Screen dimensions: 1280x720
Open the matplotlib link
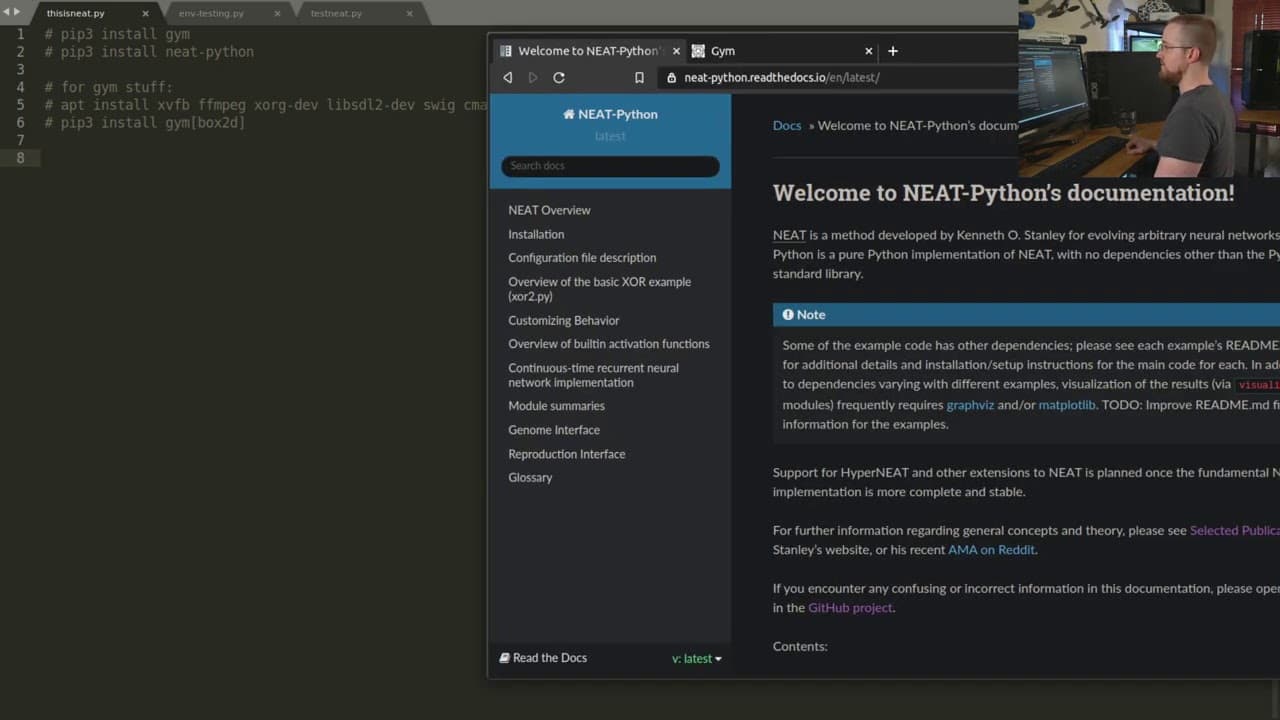coord(1067,405)
